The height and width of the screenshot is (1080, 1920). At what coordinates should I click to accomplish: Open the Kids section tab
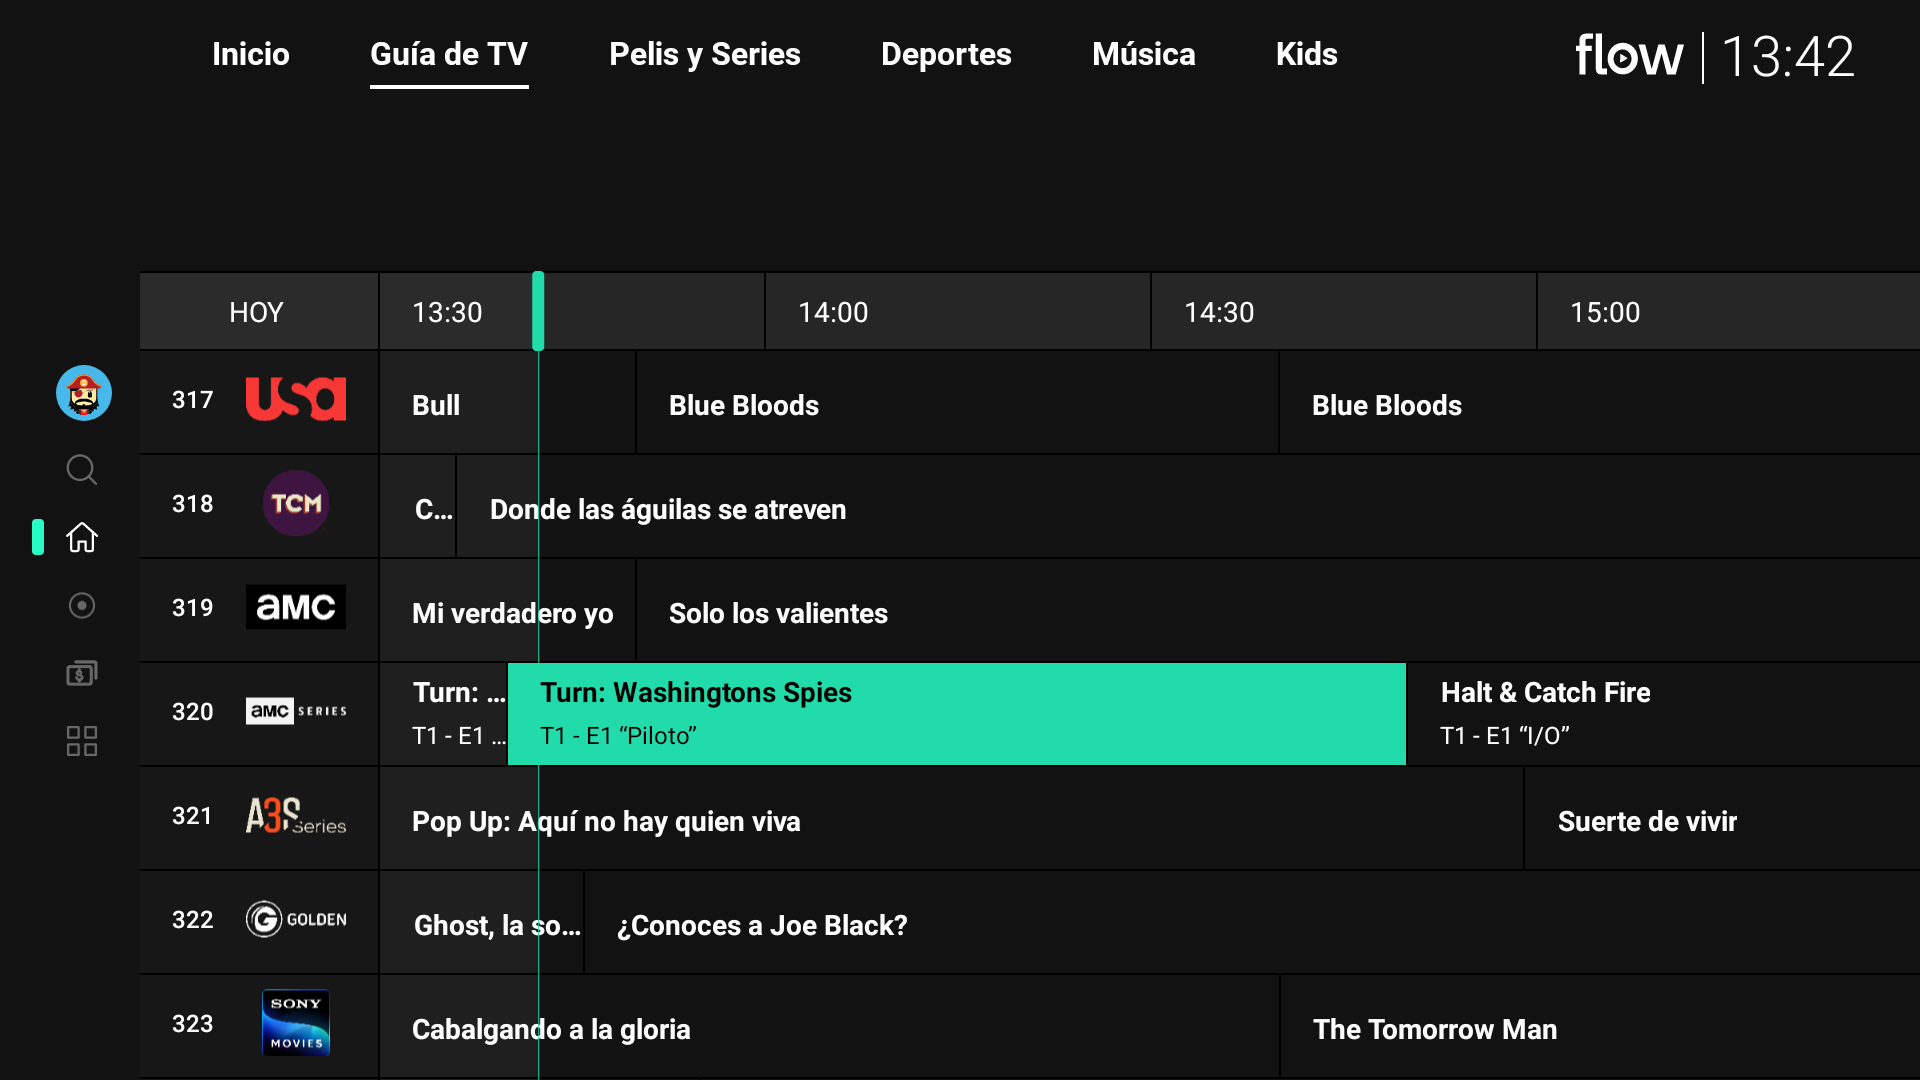[1306, 54]
